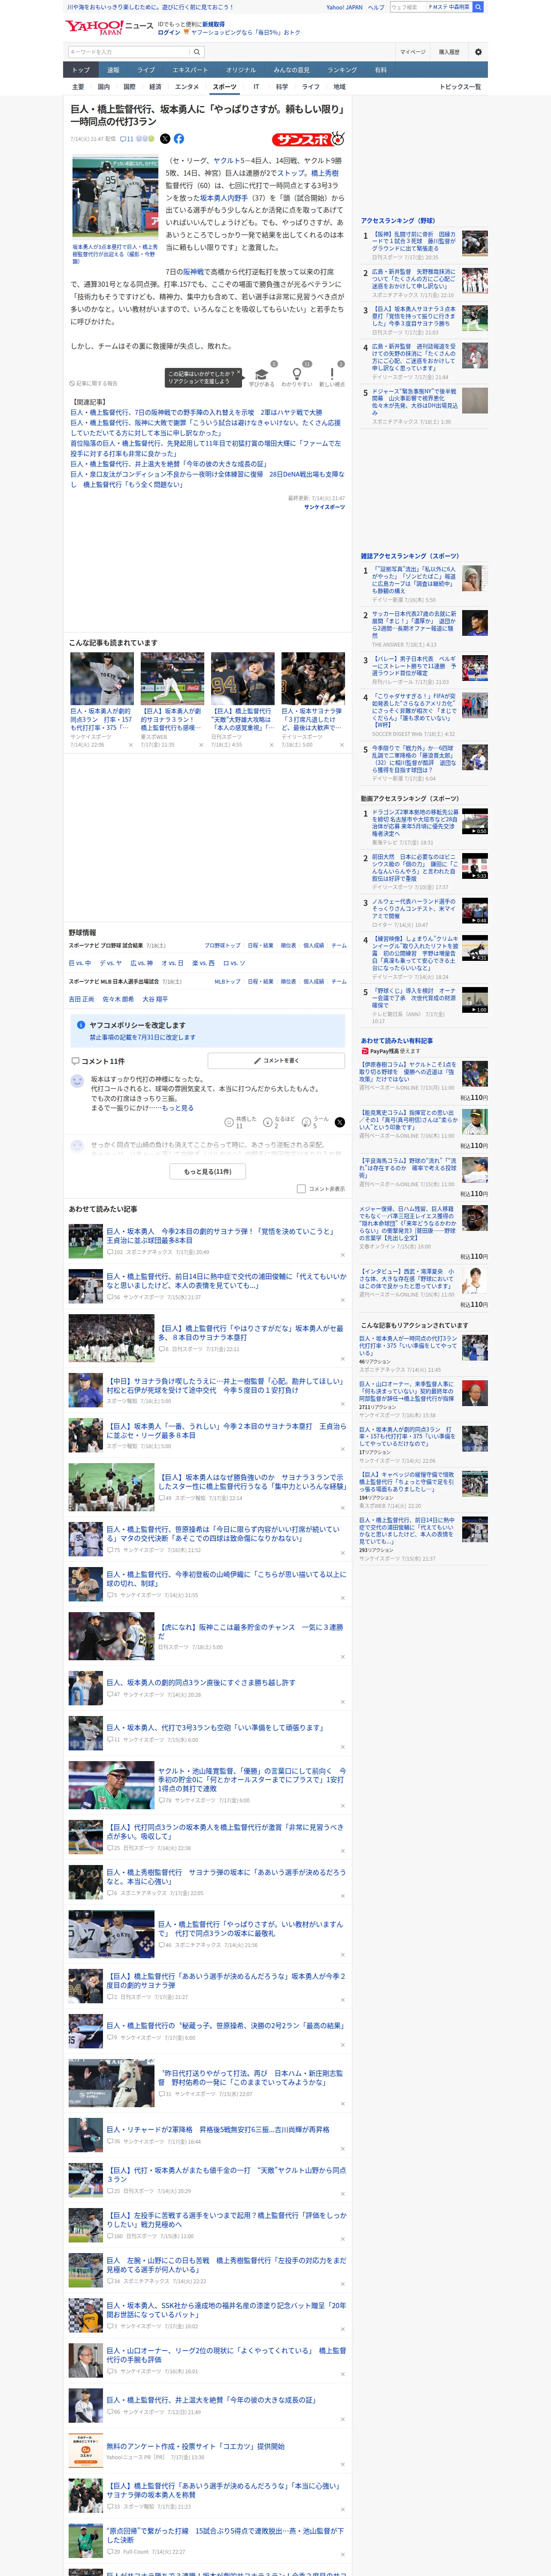Open the settings gear icon
Viewport: 551px width, 2576px height.
tap(477, 52)
